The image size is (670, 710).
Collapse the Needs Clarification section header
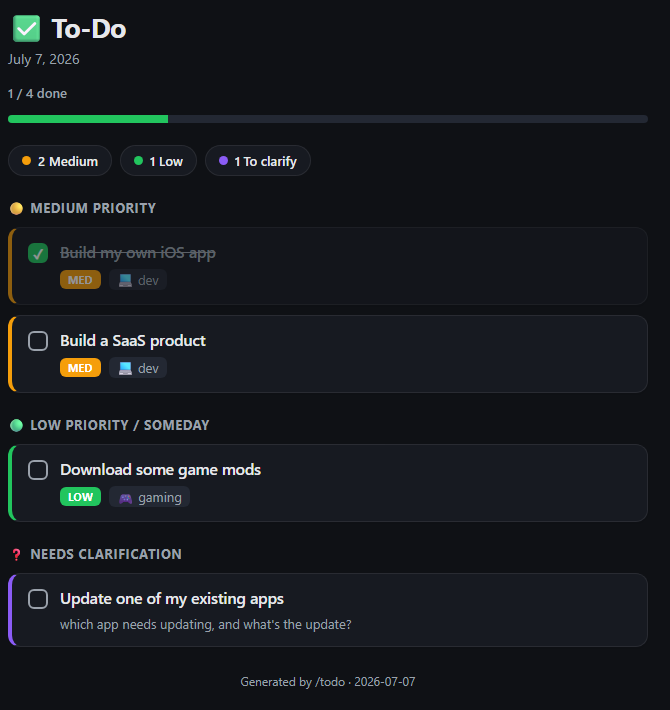pyautogui.click(x=106, y=554)
